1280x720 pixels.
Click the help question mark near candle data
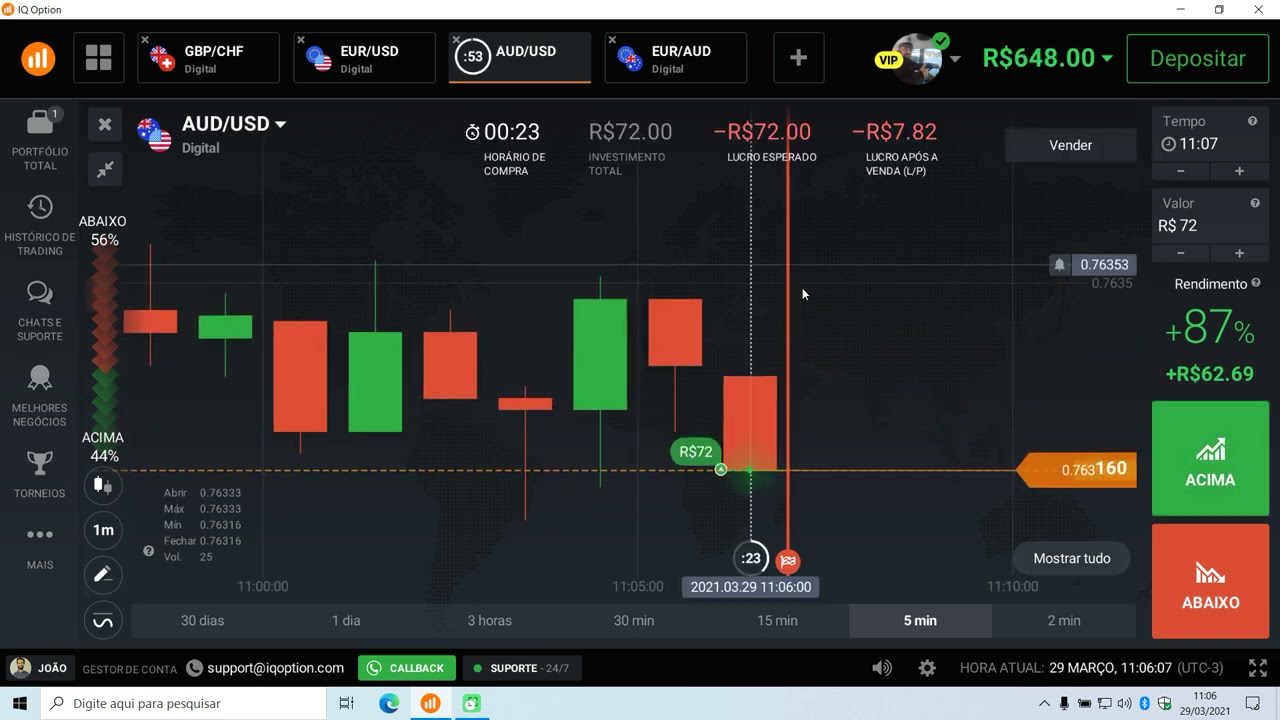(149, 551)
